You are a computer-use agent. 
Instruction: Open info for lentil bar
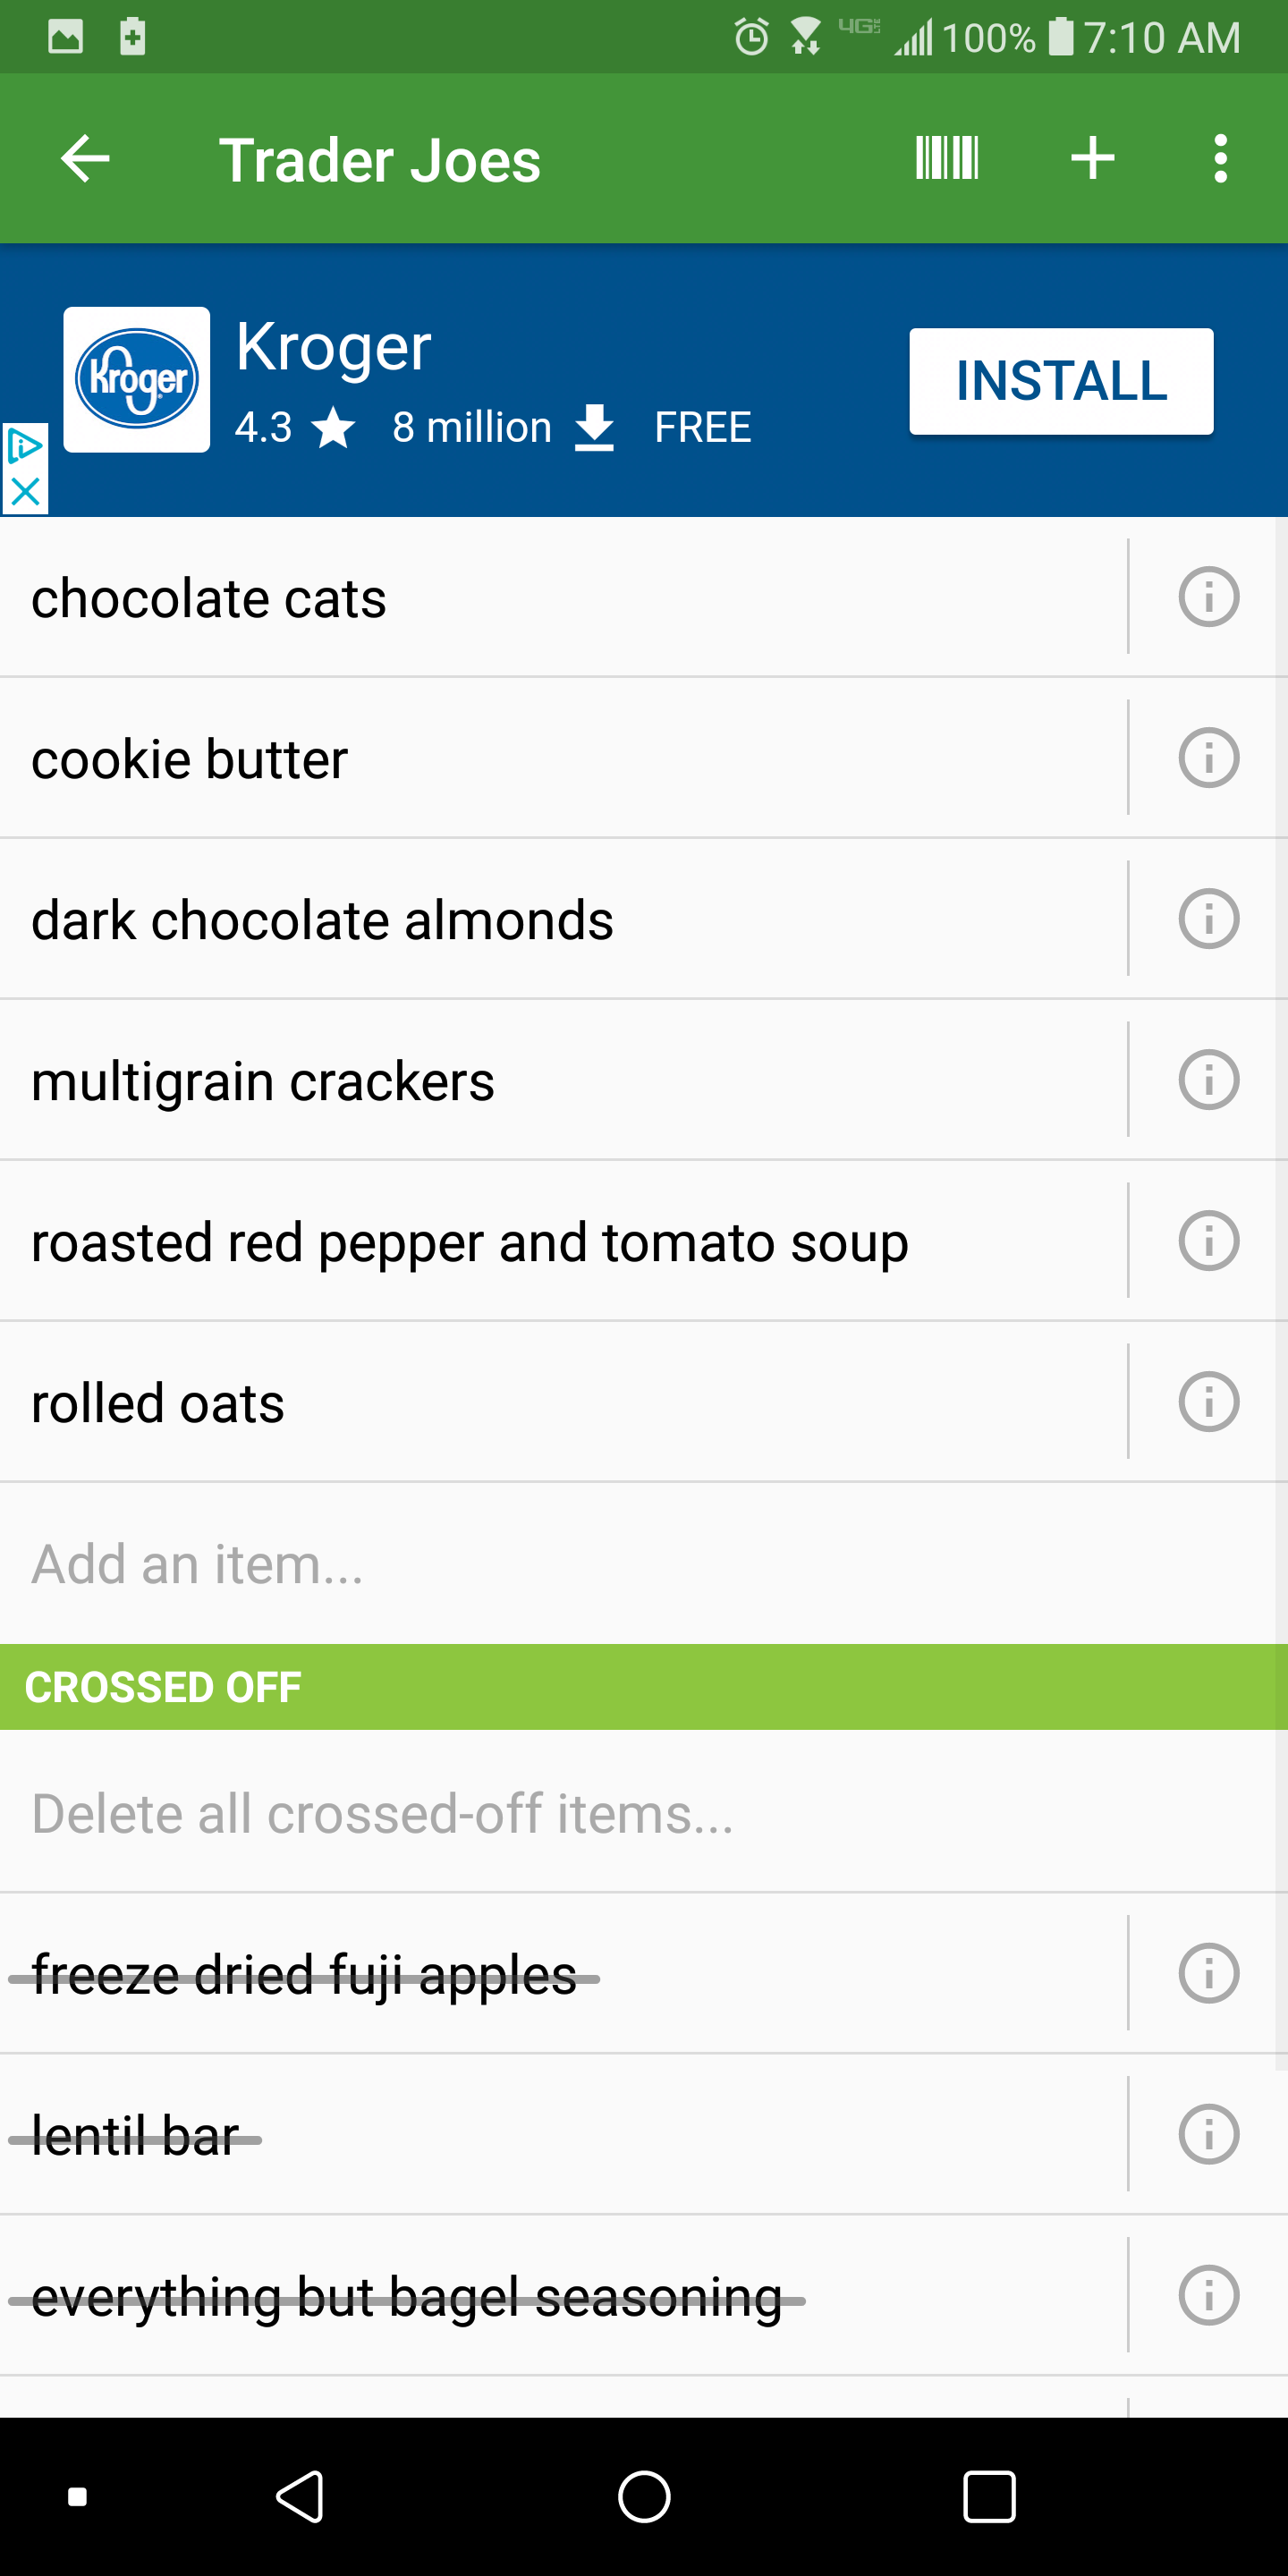[x=1208, y=2134]
